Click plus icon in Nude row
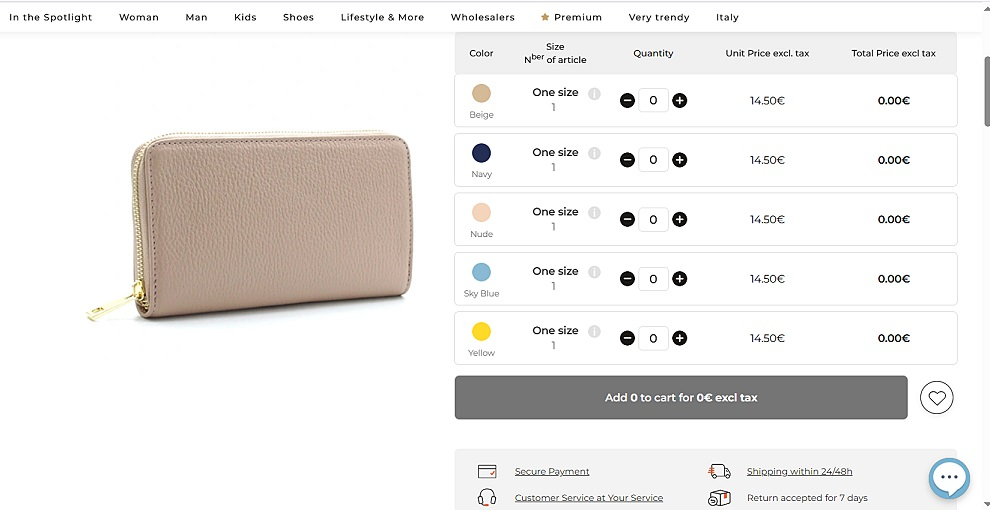 click(x=679, y=219)
